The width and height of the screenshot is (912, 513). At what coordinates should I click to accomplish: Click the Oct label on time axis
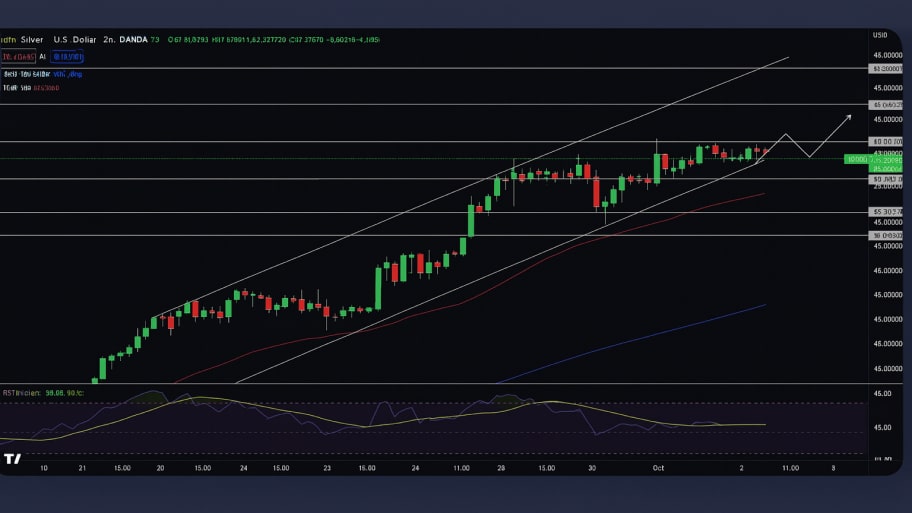(659, 467)
